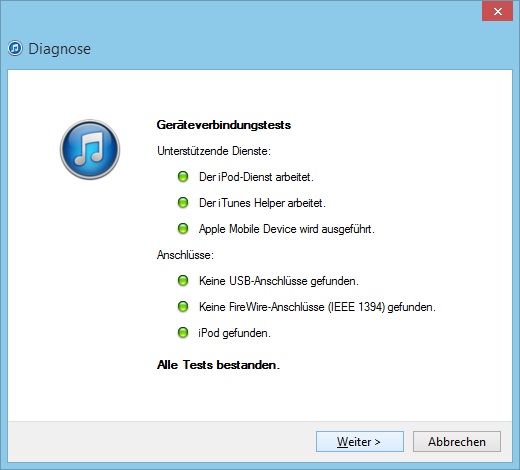This screenshot has width=520, height=470.
Task: Click the Alle Tests bestanden result
Action: (x=218, y=365)
